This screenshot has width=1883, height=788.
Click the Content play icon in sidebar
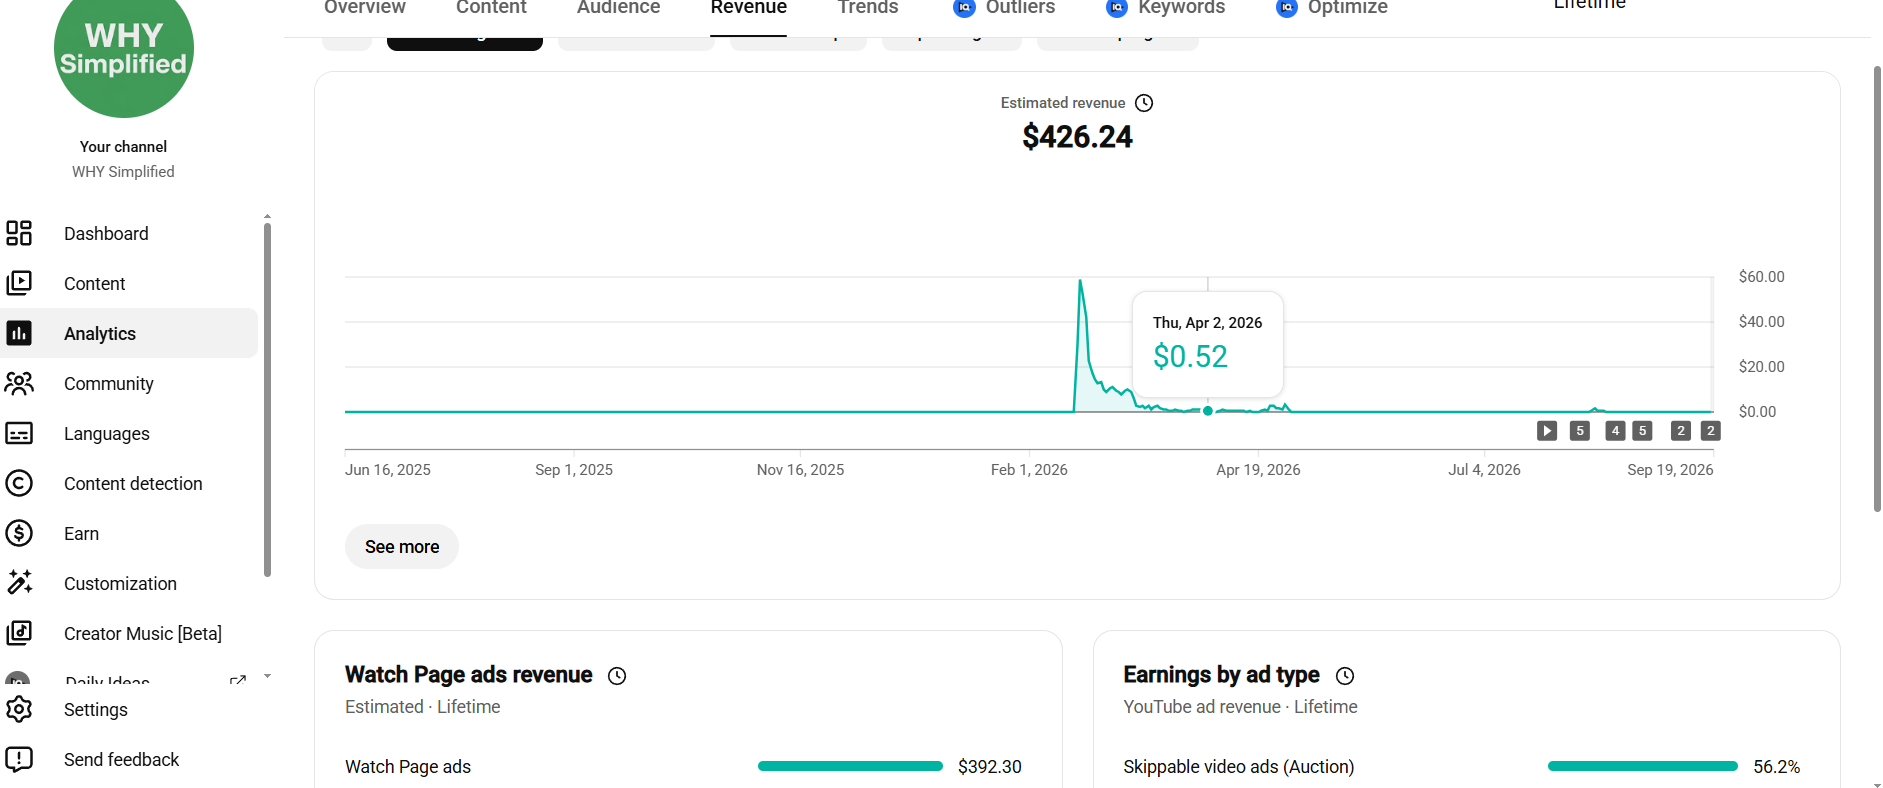click(19, 283)
